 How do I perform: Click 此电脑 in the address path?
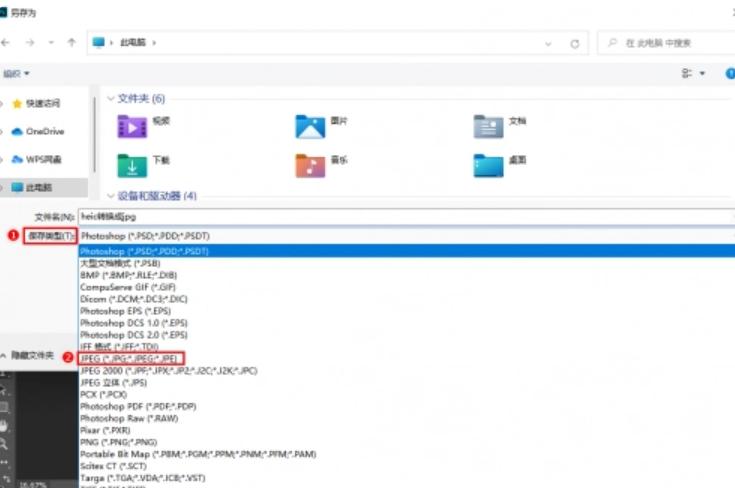click(x=133, y=43)
